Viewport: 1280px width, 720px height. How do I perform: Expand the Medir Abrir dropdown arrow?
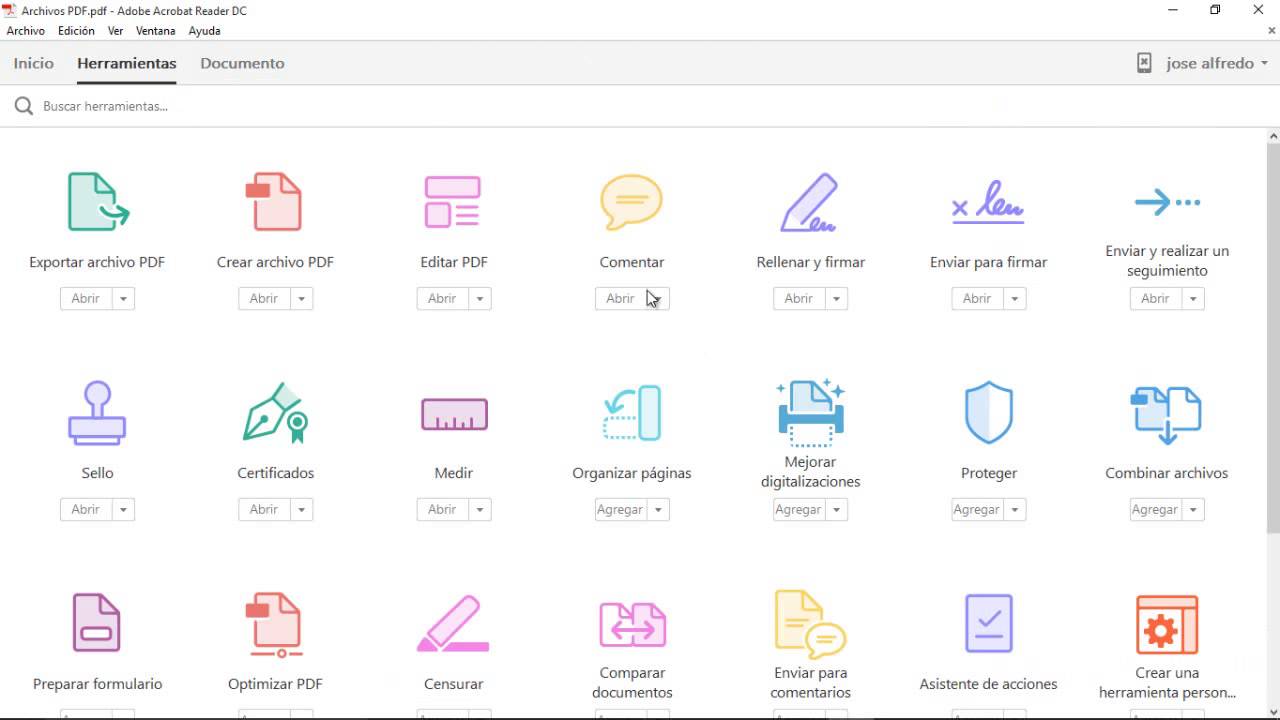tap(480, 509)
